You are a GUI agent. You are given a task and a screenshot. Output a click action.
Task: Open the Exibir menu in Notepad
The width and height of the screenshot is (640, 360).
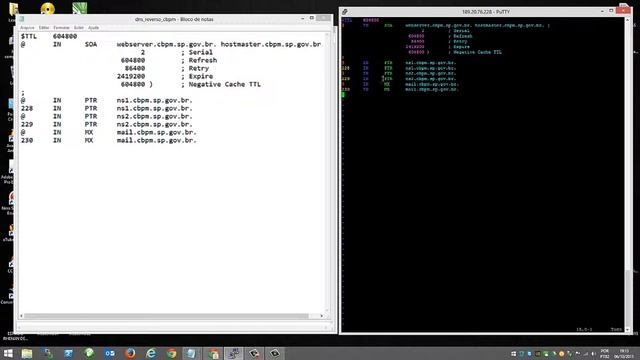coord(79,28)
